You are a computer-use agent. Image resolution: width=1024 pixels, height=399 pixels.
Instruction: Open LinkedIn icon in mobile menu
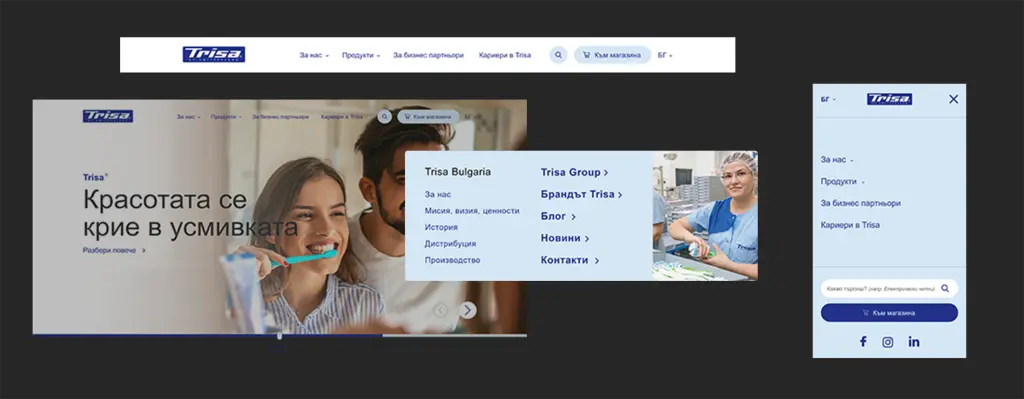pos(914,342)
